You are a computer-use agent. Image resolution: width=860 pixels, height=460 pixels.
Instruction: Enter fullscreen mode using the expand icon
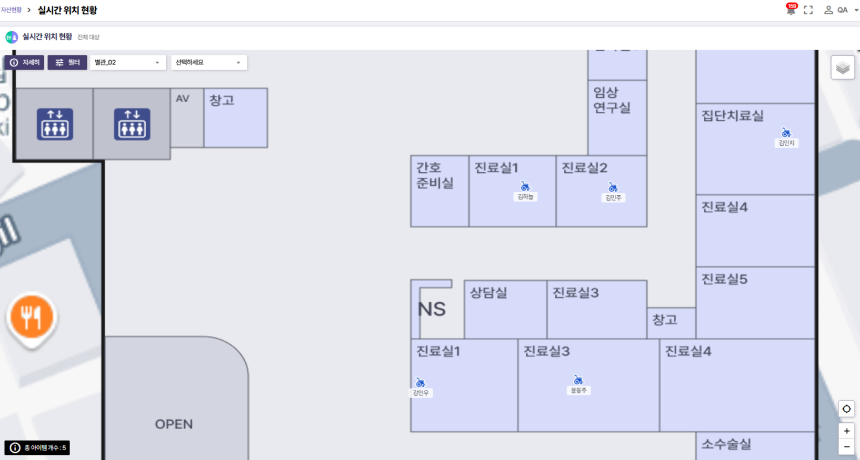808,9
